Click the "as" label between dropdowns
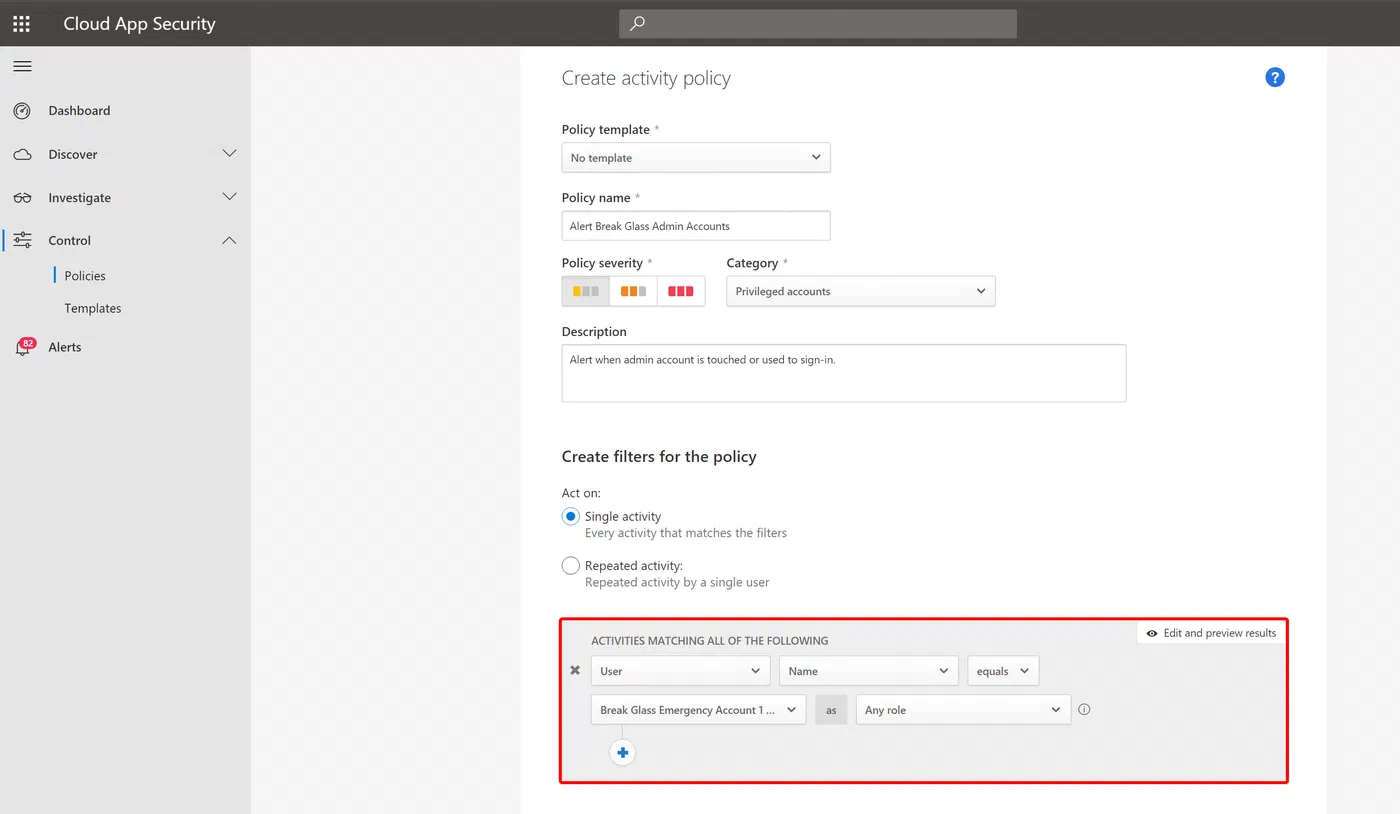This screenshot has height=814, width=1400. click(831, 710)
